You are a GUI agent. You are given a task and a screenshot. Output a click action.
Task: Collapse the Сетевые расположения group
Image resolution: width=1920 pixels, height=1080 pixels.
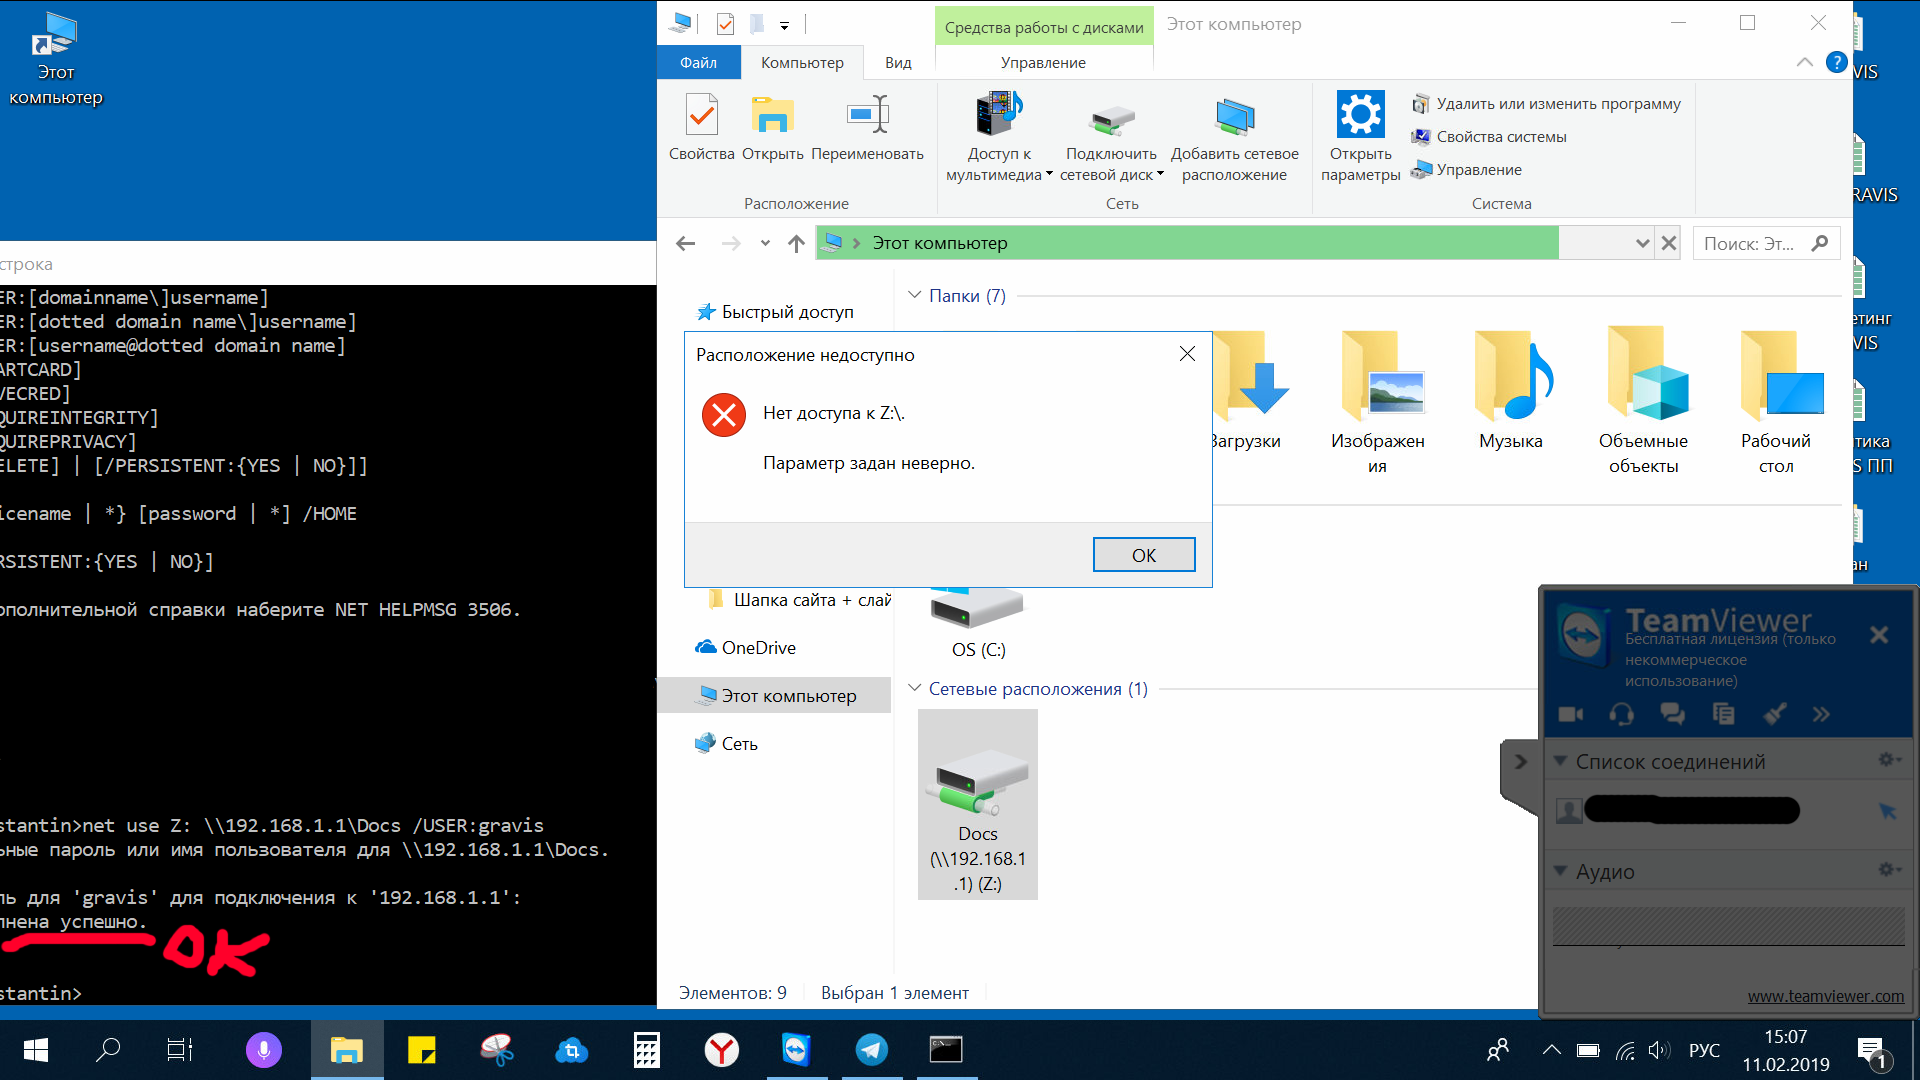coord(914,688)
